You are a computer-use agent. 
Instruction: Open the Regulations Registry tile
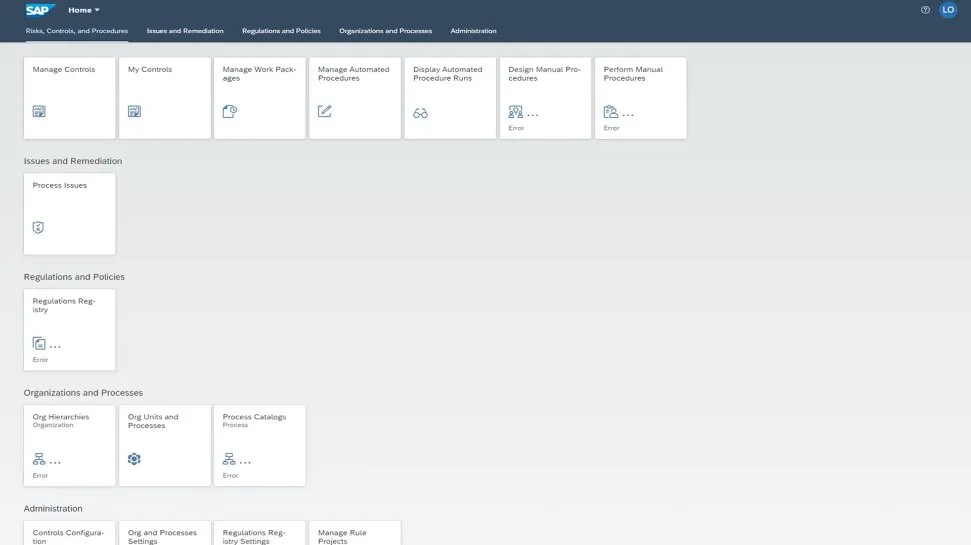(x=69, y=329)
